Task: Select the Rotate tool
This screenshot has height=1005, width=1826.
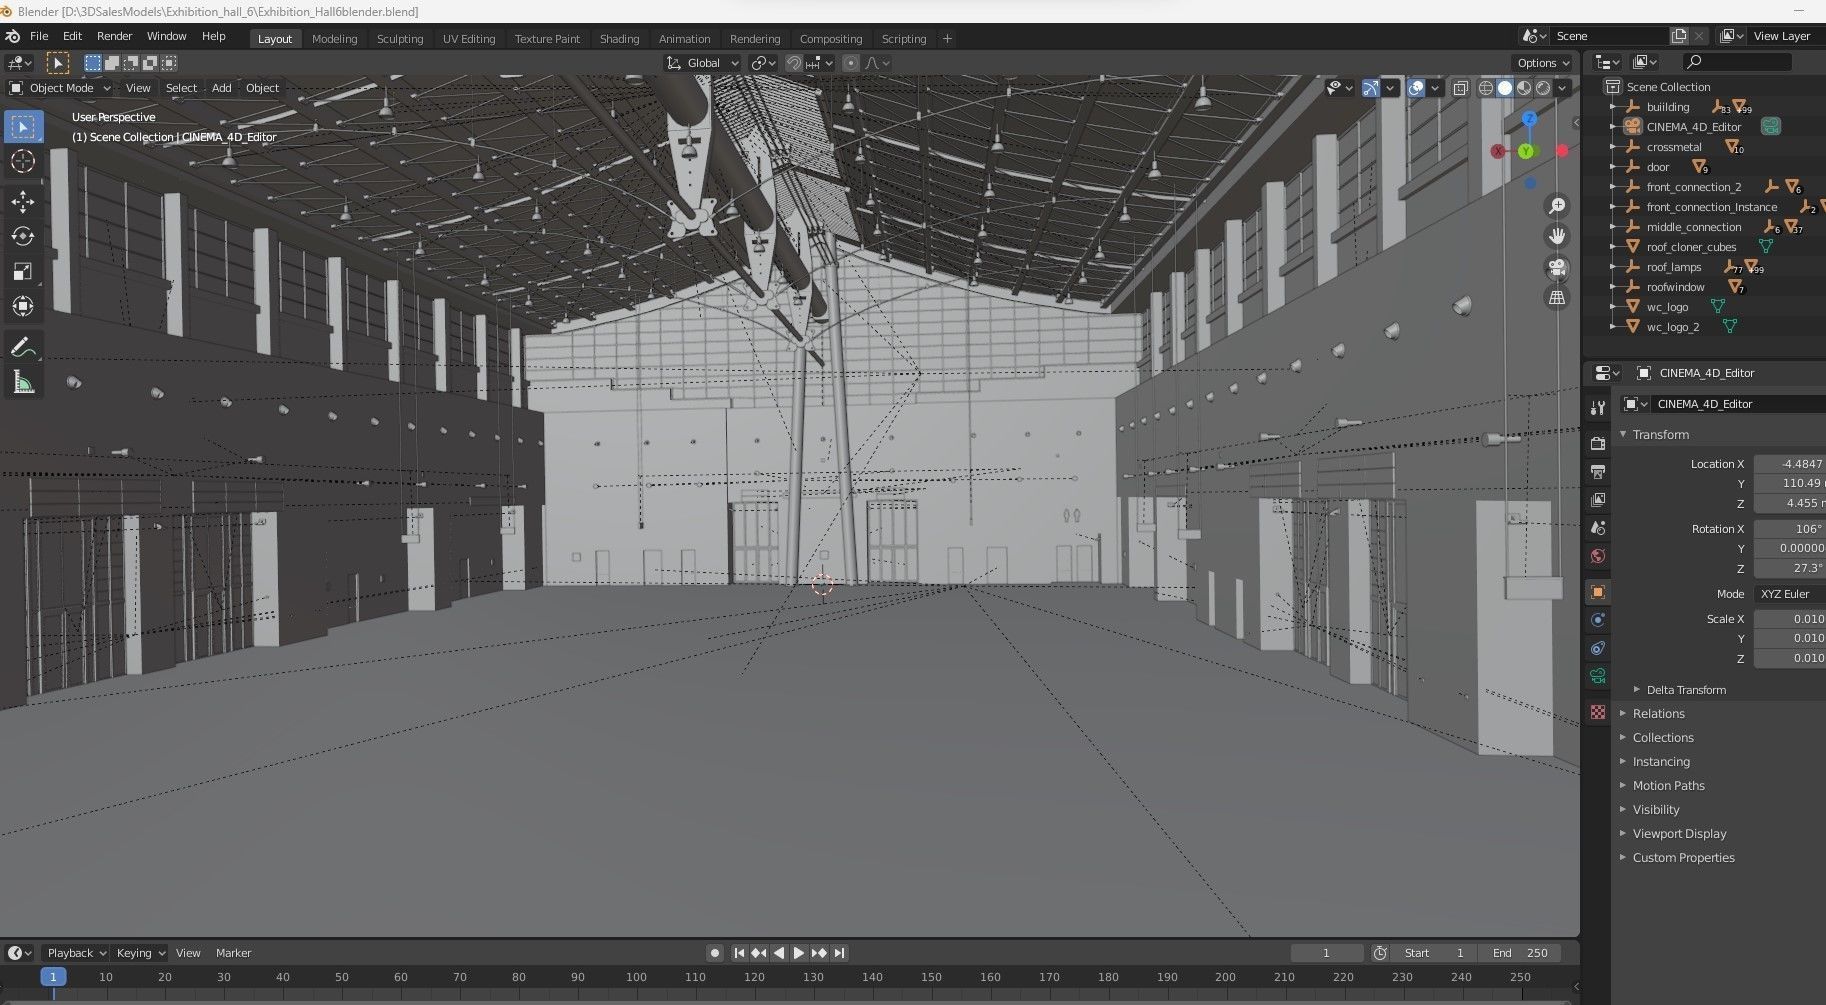Action: tap(23, 237)
